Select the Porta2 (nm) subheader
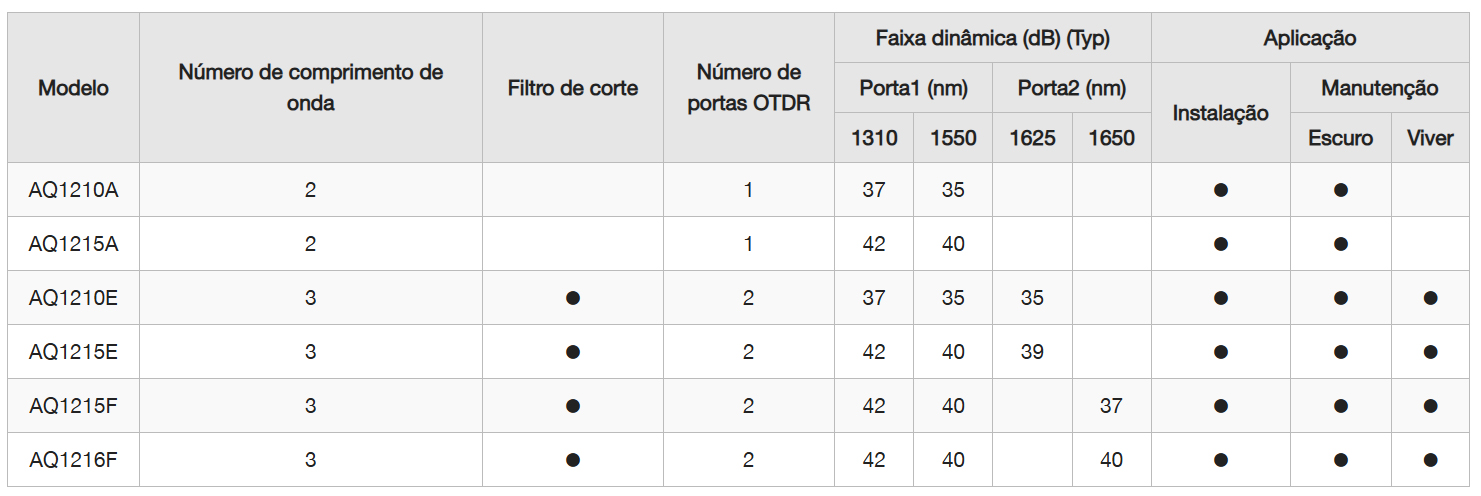 point(1072,88)
